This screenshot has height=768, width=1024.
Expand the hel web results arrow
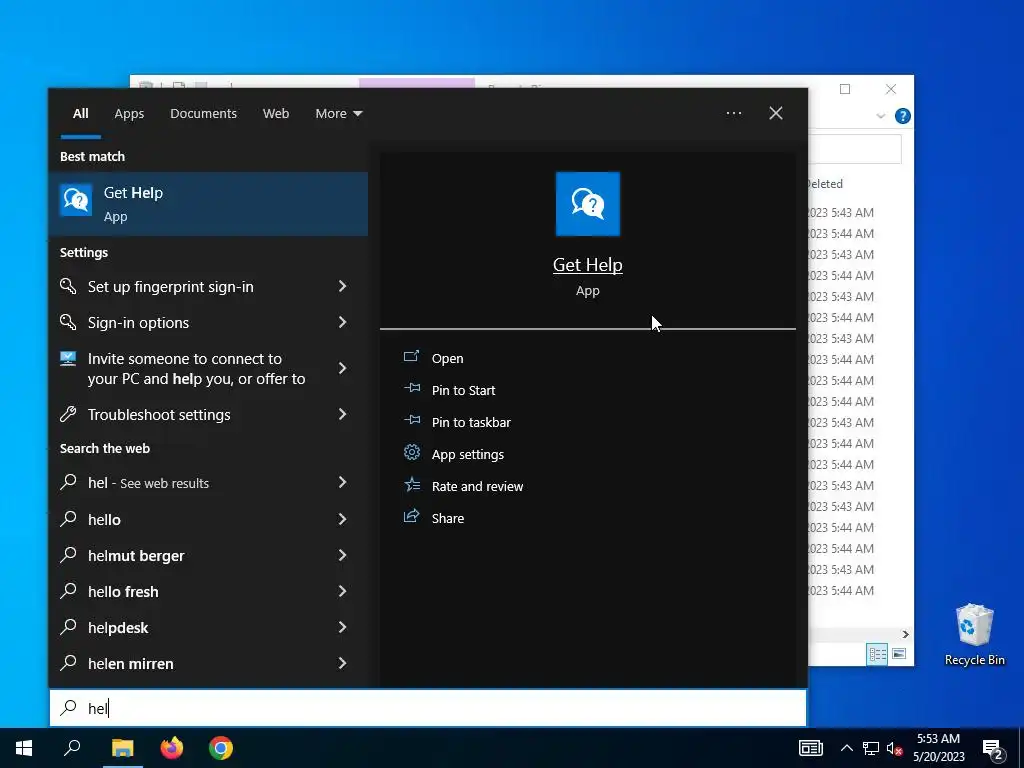tap(342, 483)
